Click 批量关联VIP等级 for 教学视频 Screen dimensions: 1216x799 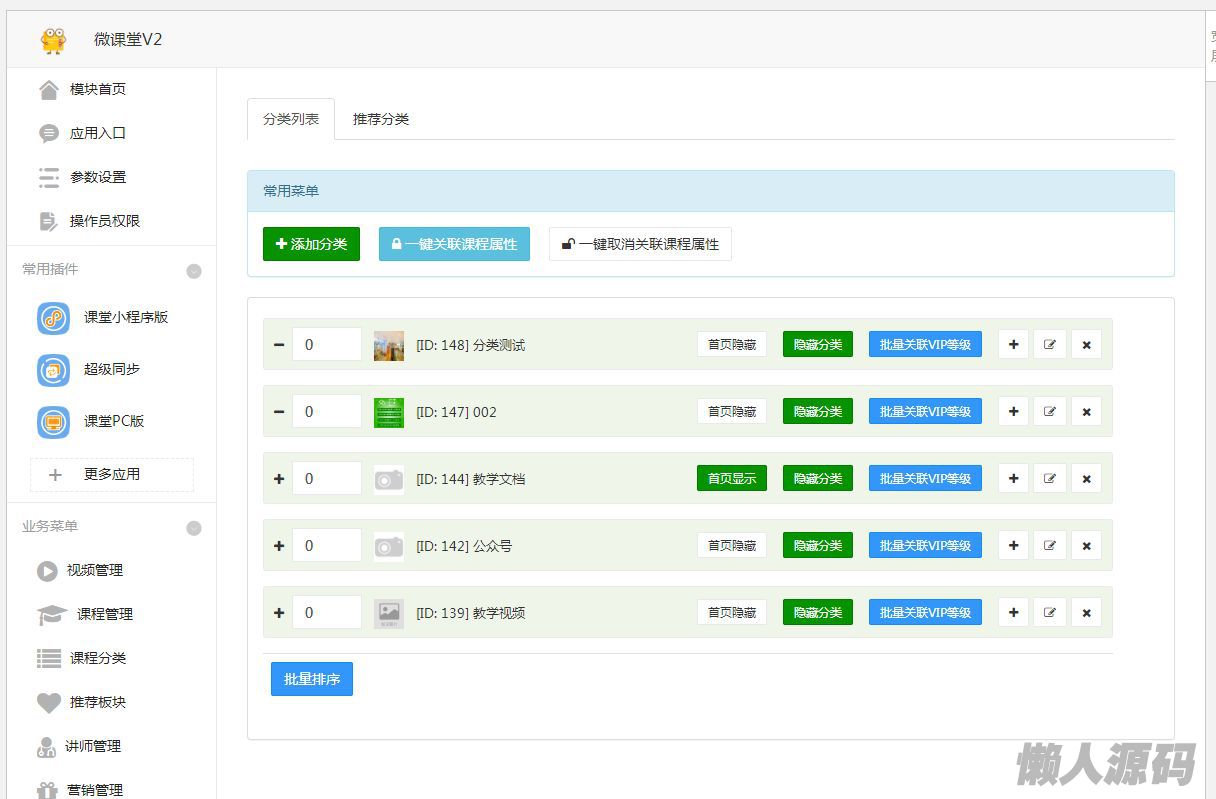(925, 613)
